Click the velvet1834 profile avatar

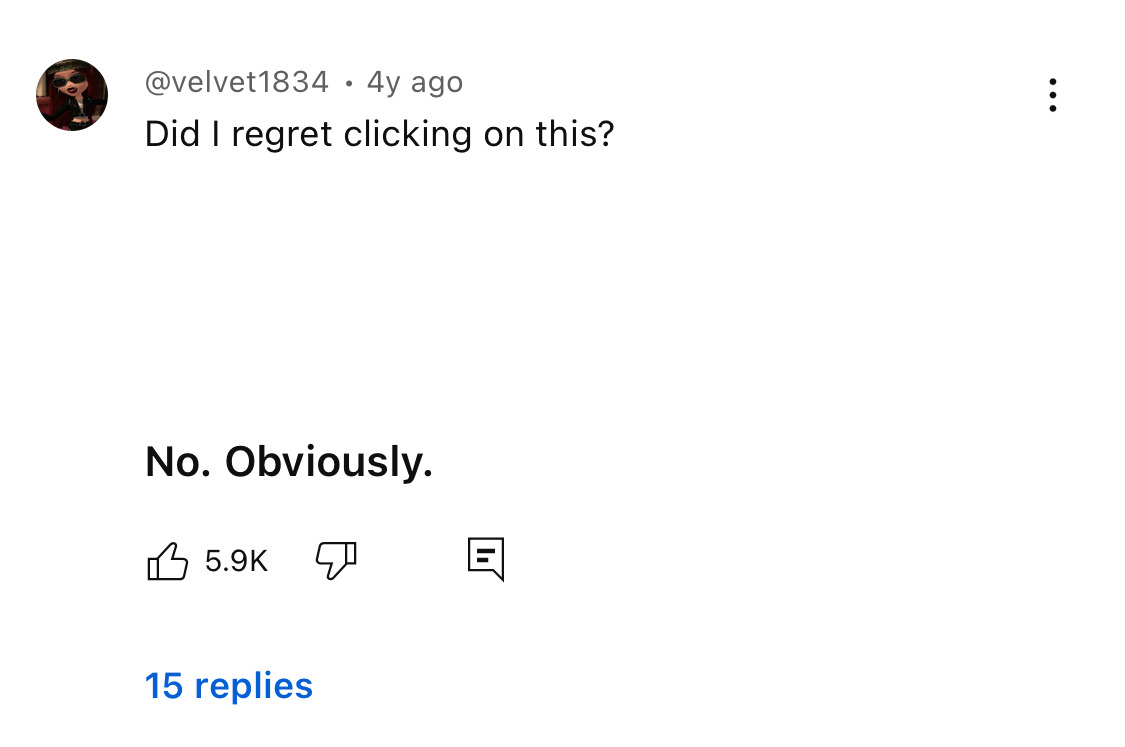click(72, 95)
